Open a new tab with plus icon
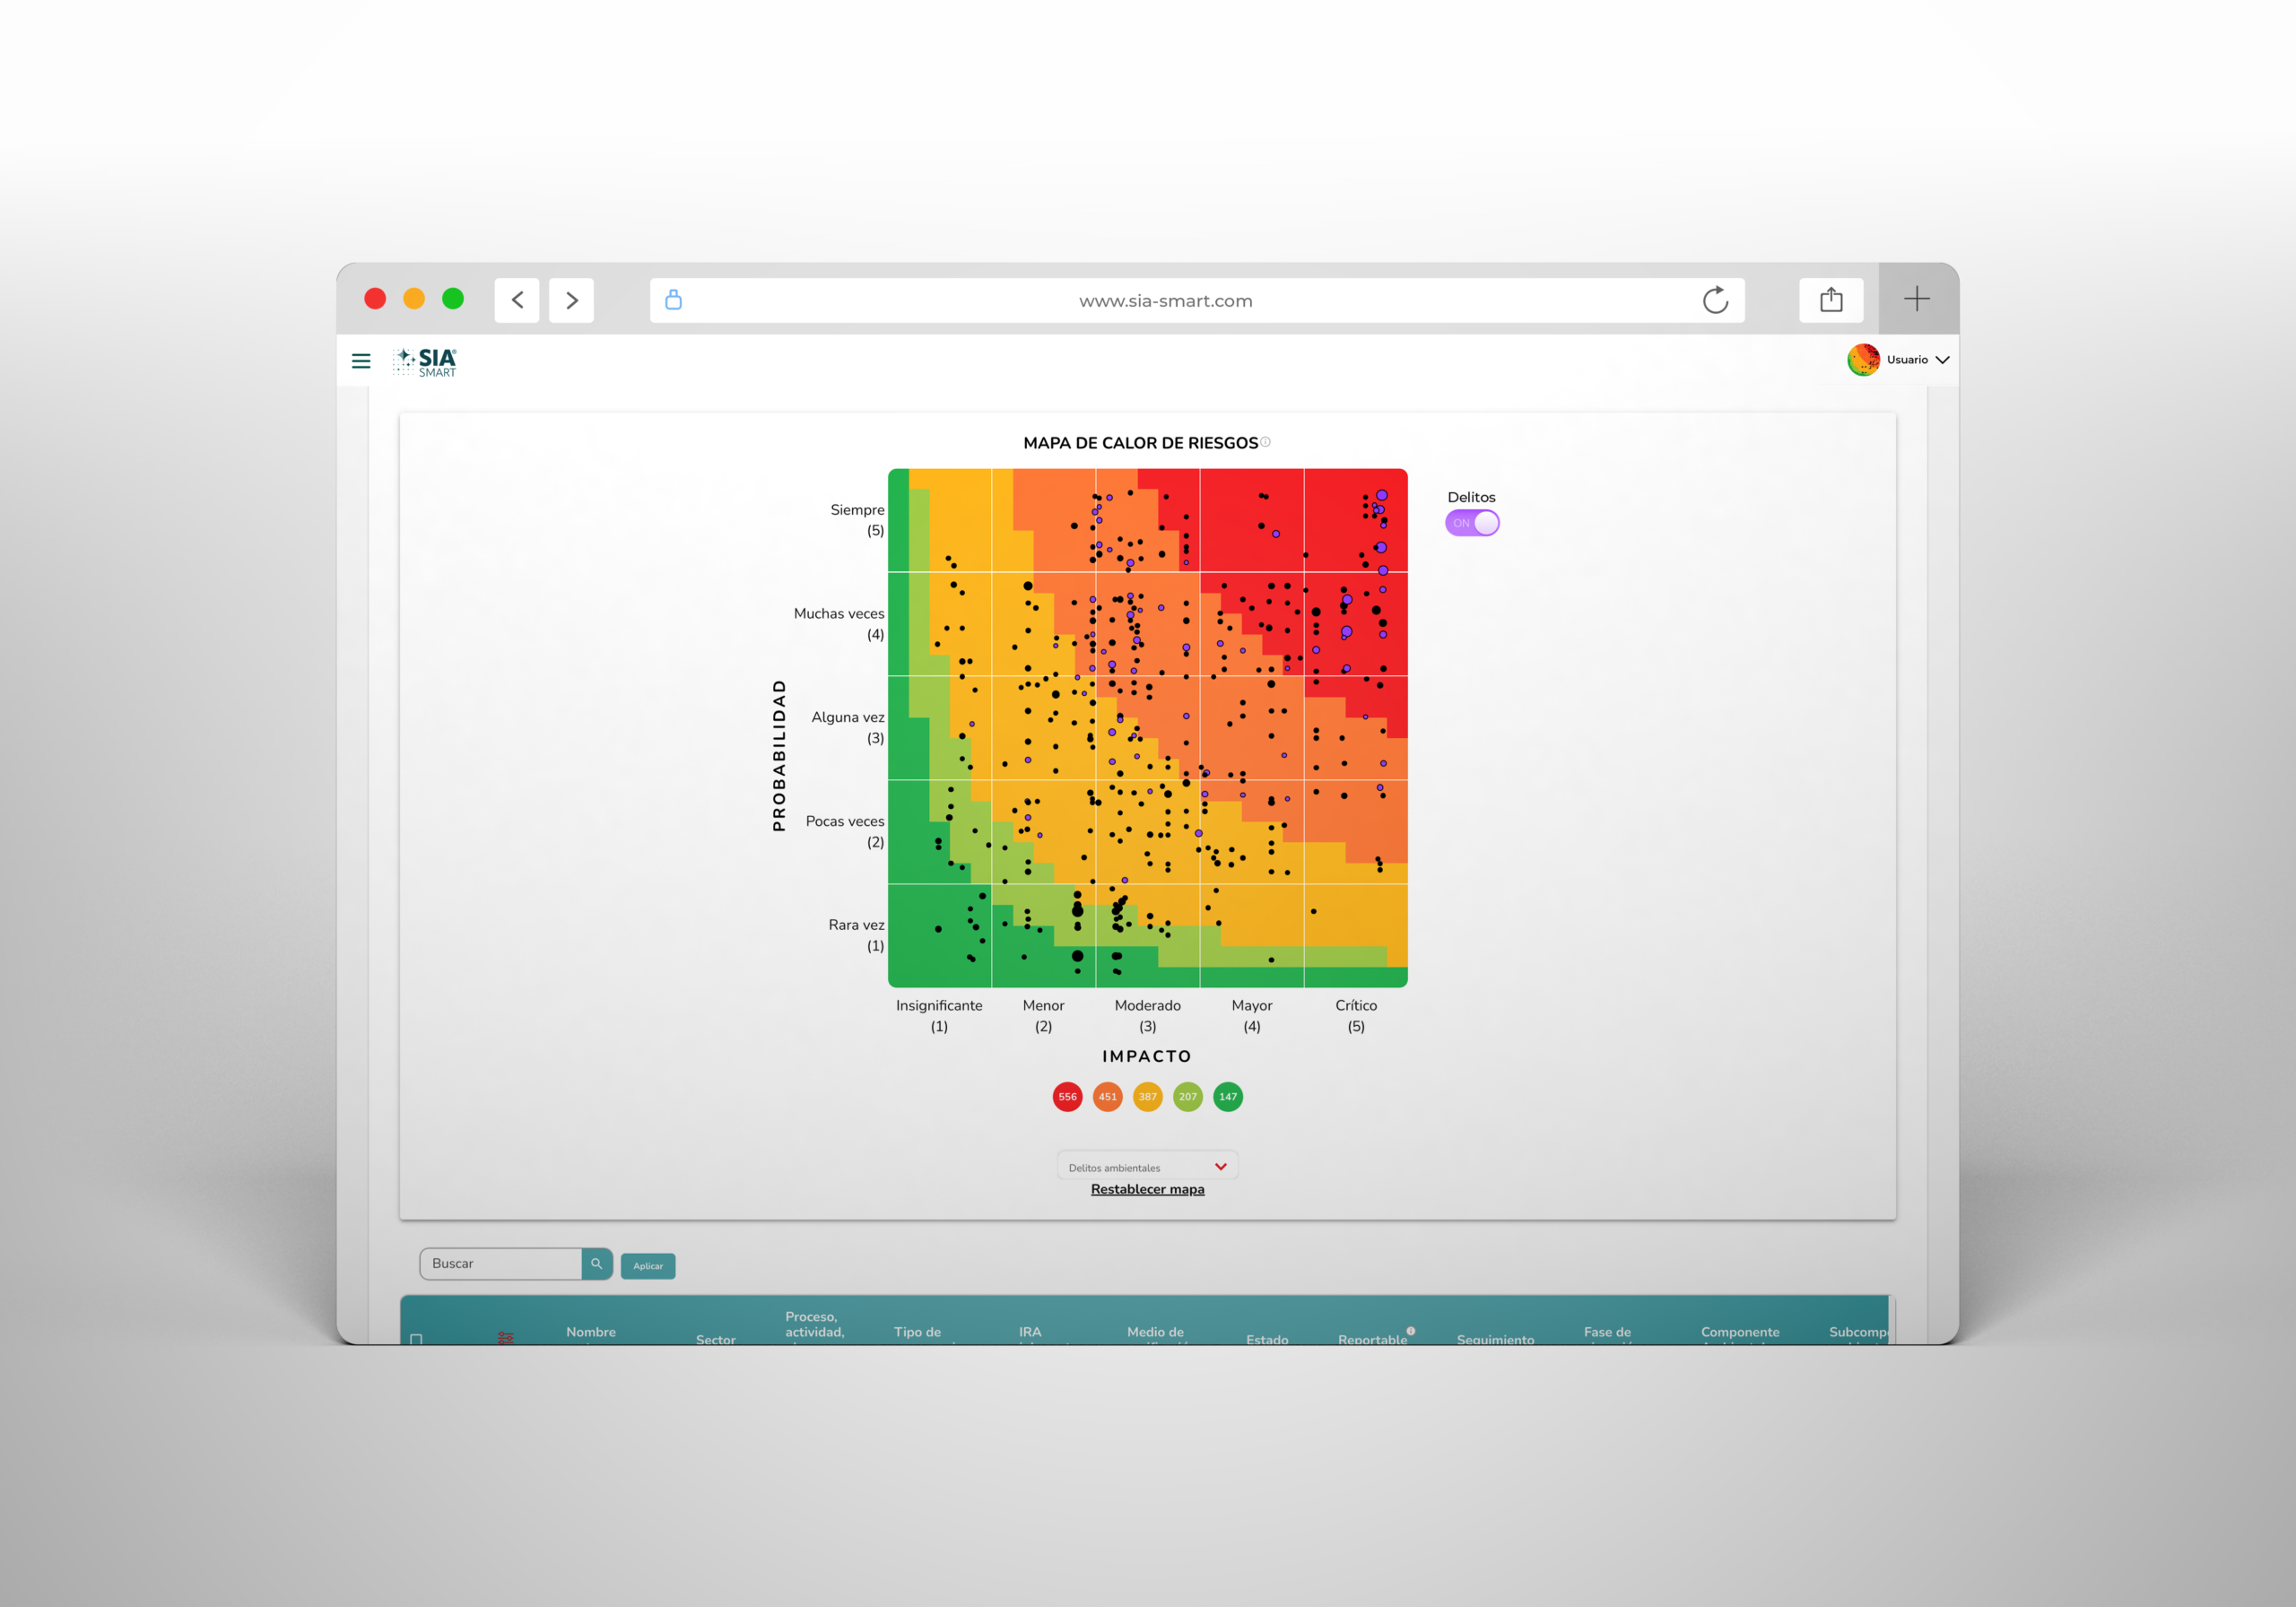The image size is (2296, 1607). coord(1916,299)
